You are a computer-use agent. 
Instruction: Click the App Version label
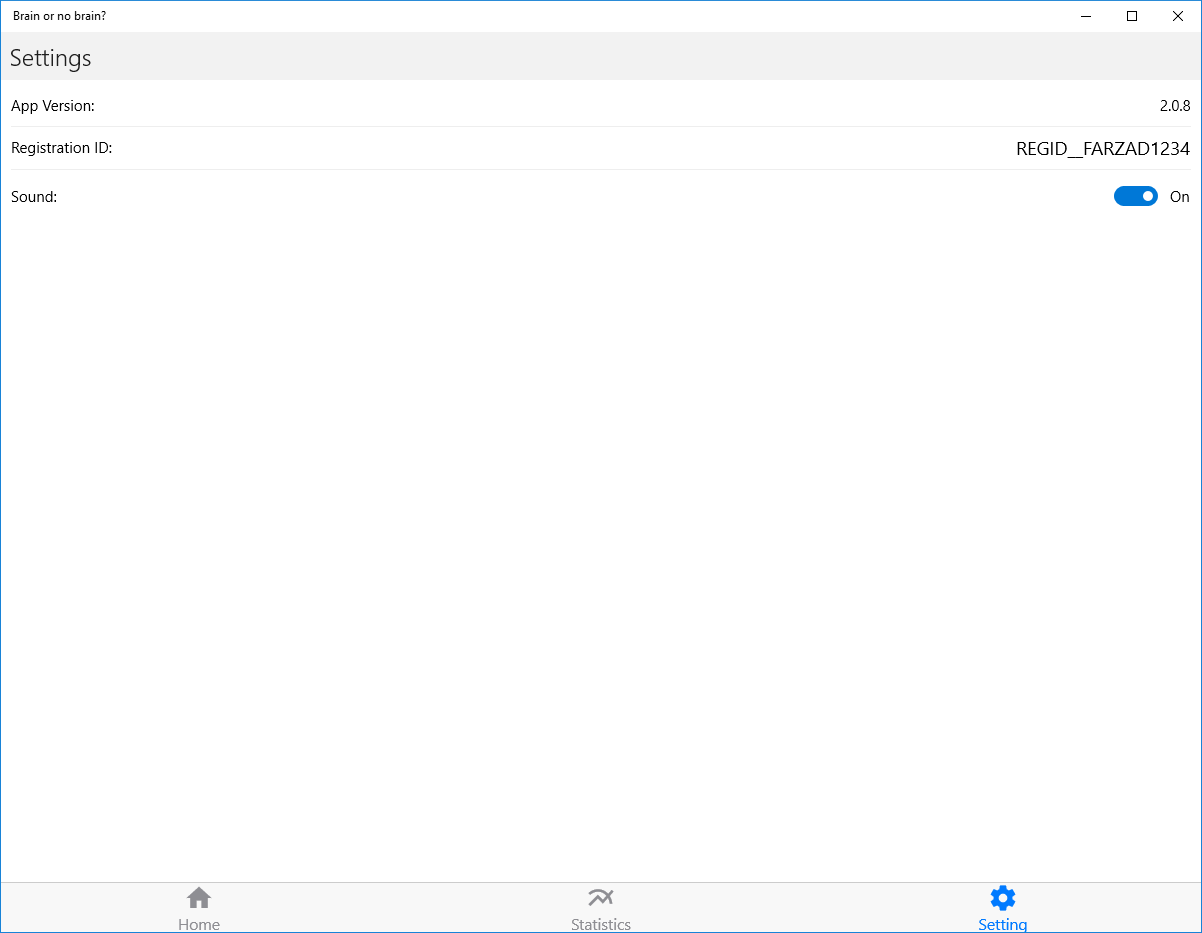(x=53, y=106)
